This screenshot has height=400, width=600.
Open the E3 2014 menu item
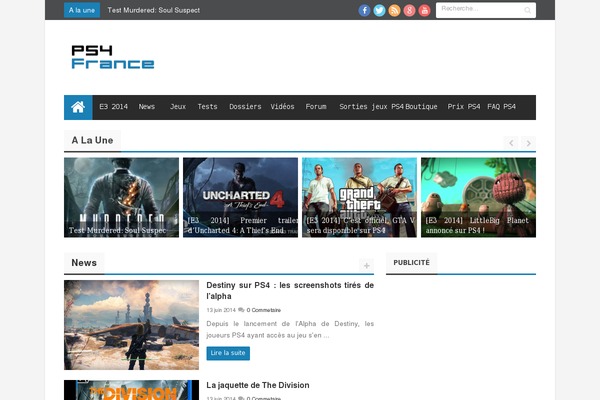pos(113,107)
